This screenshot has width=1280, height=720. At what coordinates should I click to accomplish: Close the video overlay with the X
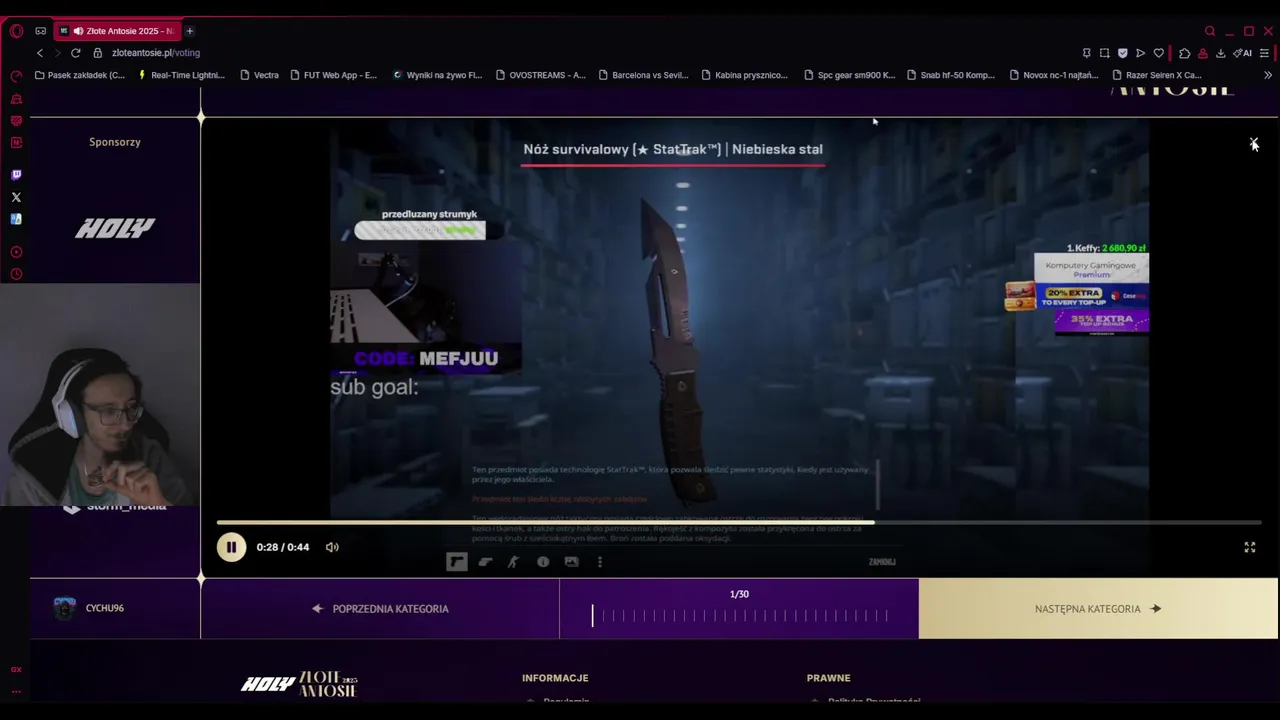pyautogui.click(x=1254, y=144)
